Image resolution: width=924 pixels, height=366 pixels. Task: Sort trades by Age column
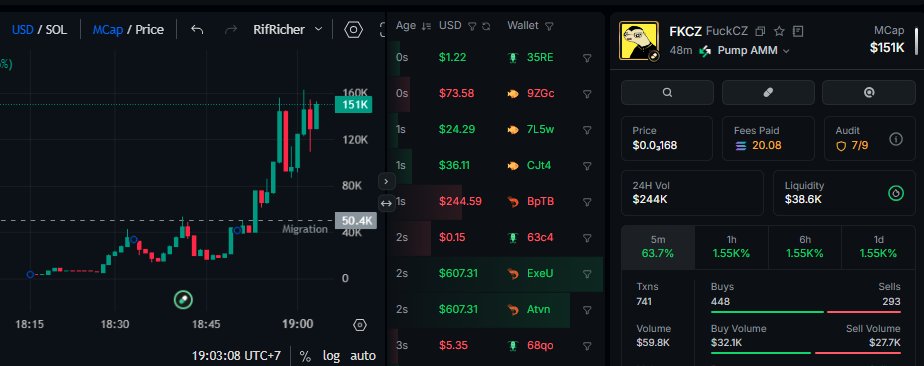pyautogui.click(x=427, y=26)
